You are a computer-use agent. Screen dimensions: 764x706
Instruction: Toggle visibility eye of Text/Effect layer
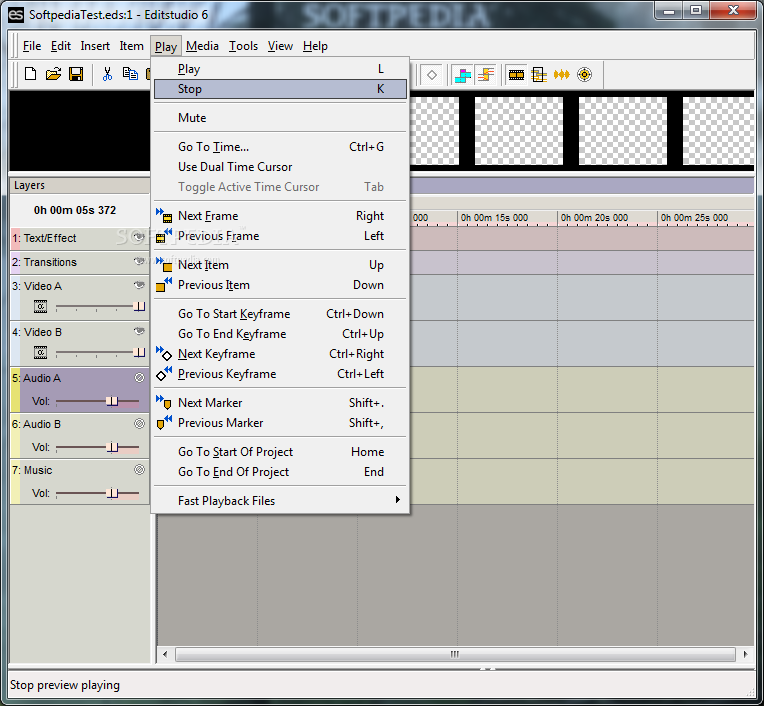[x=139, y=237]
